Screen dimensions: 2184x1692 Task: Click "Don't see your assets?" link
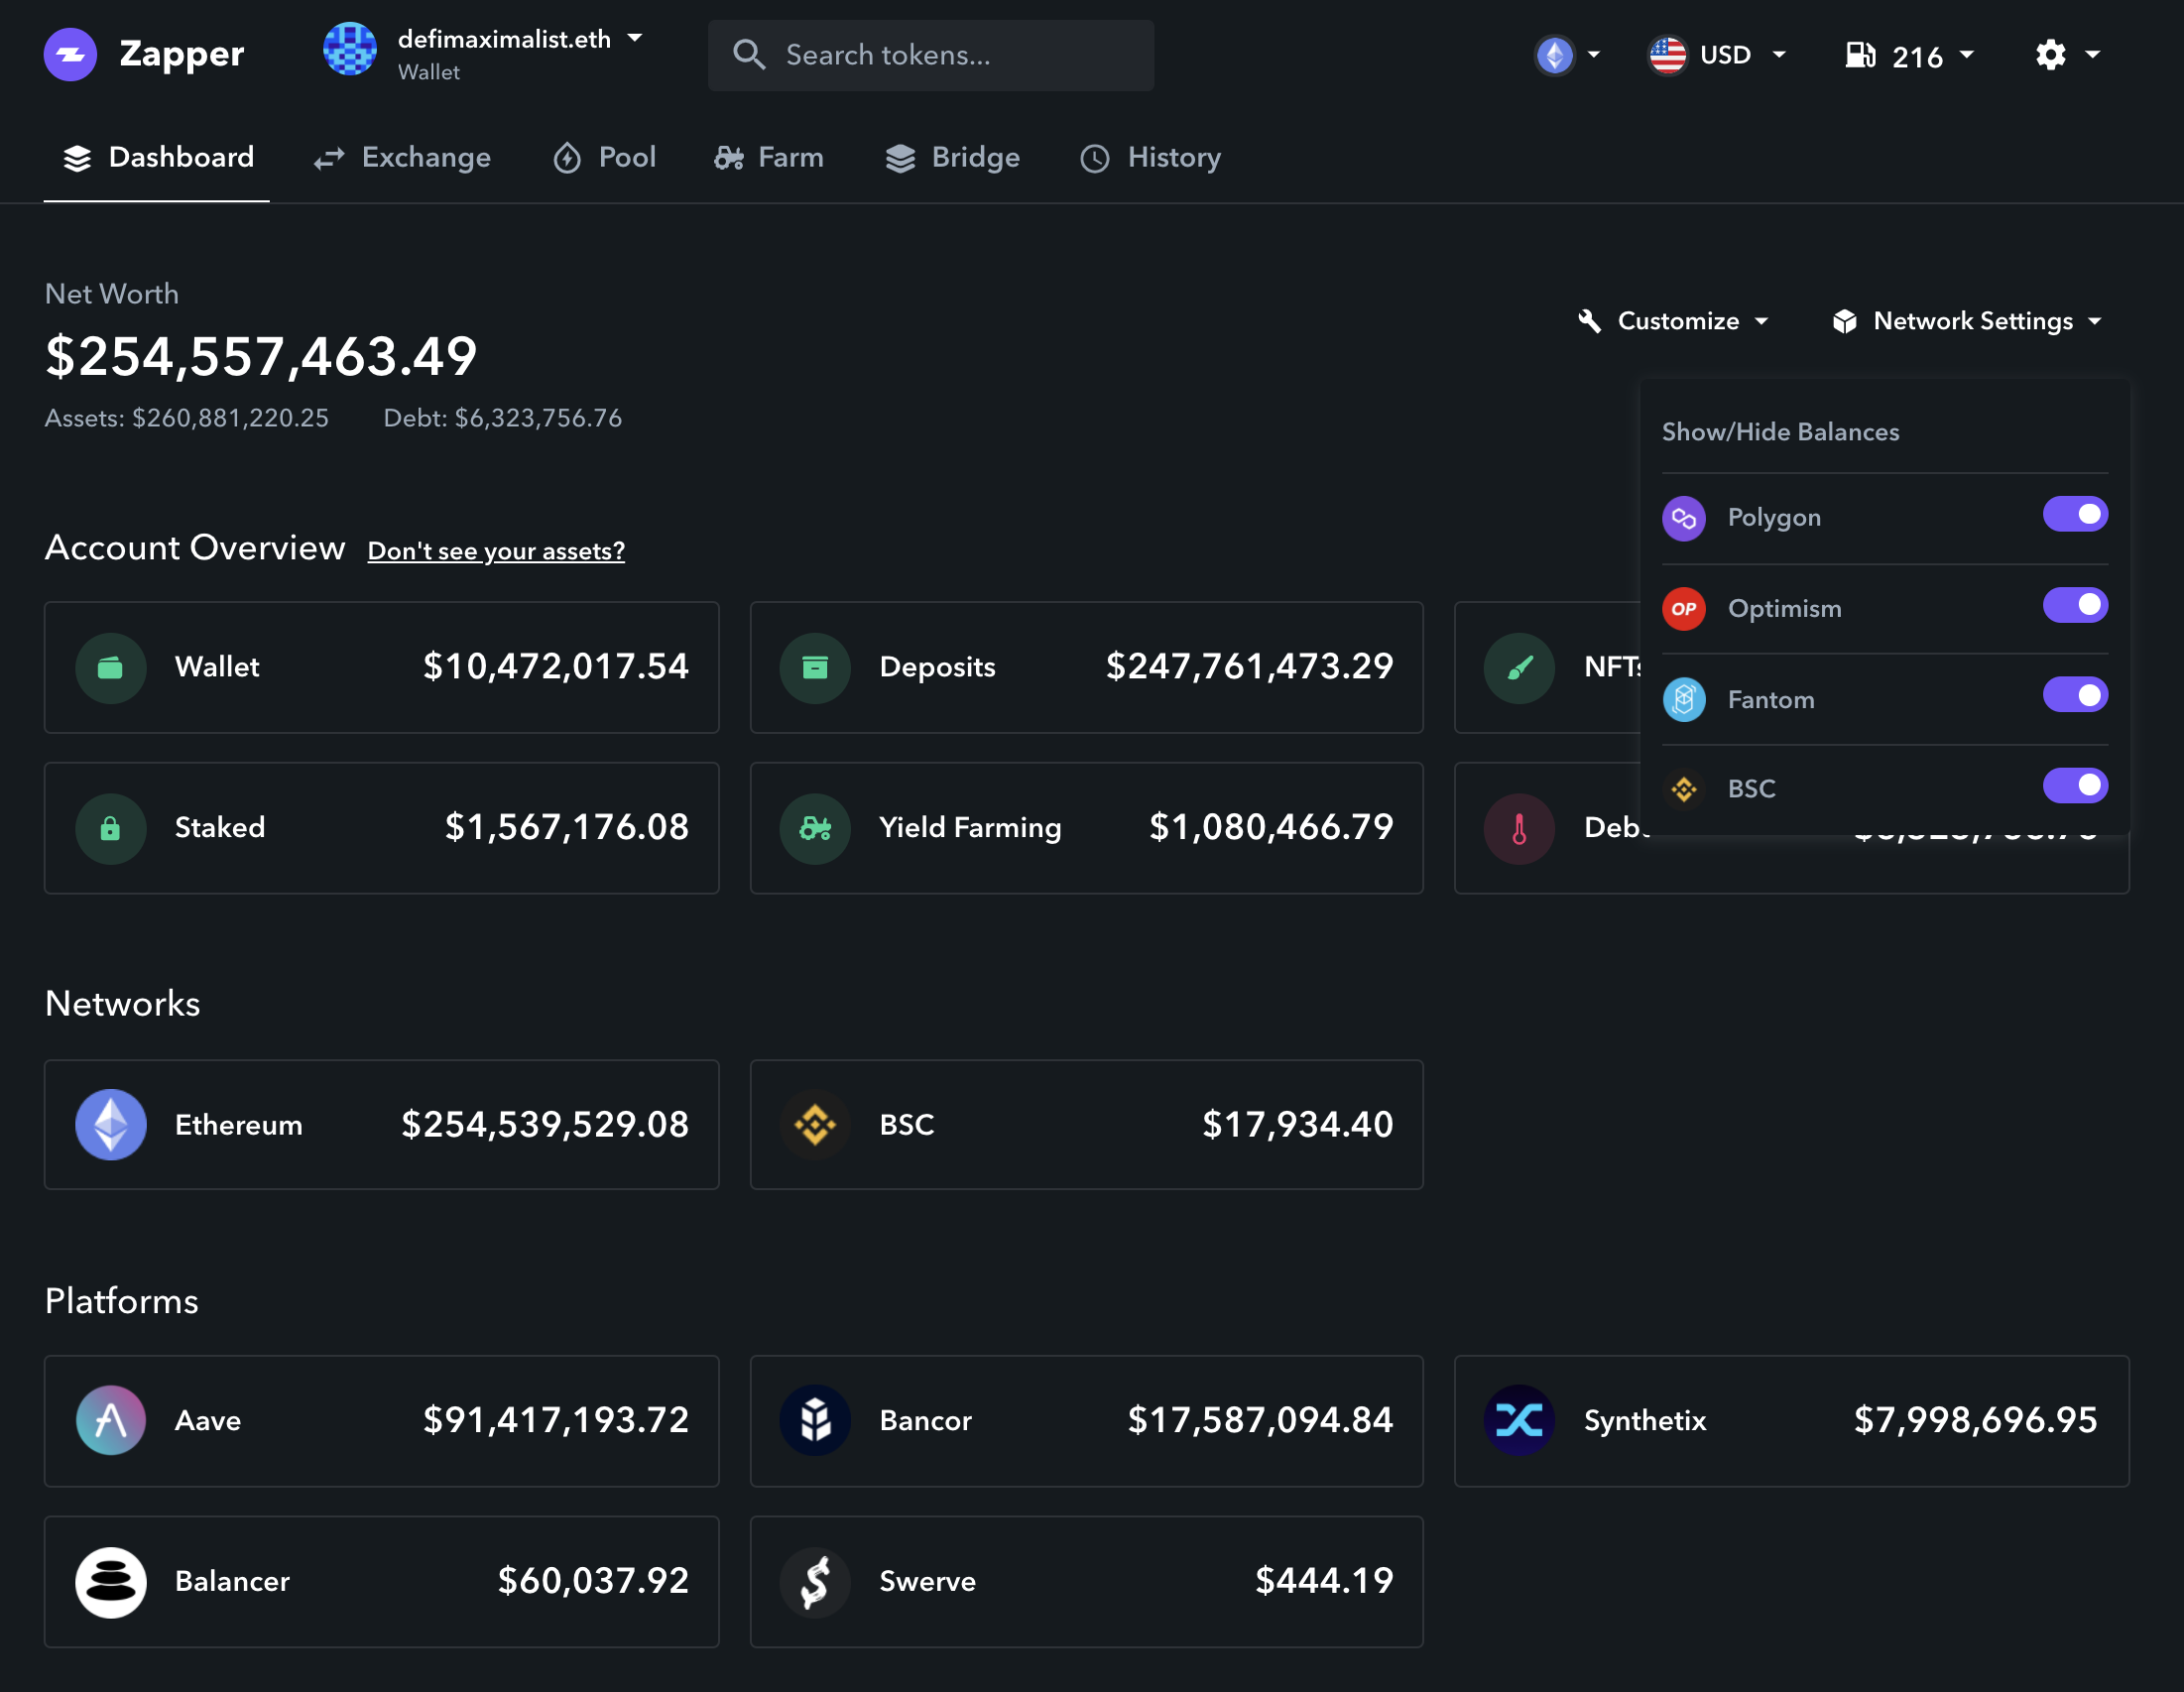[496, 551]
